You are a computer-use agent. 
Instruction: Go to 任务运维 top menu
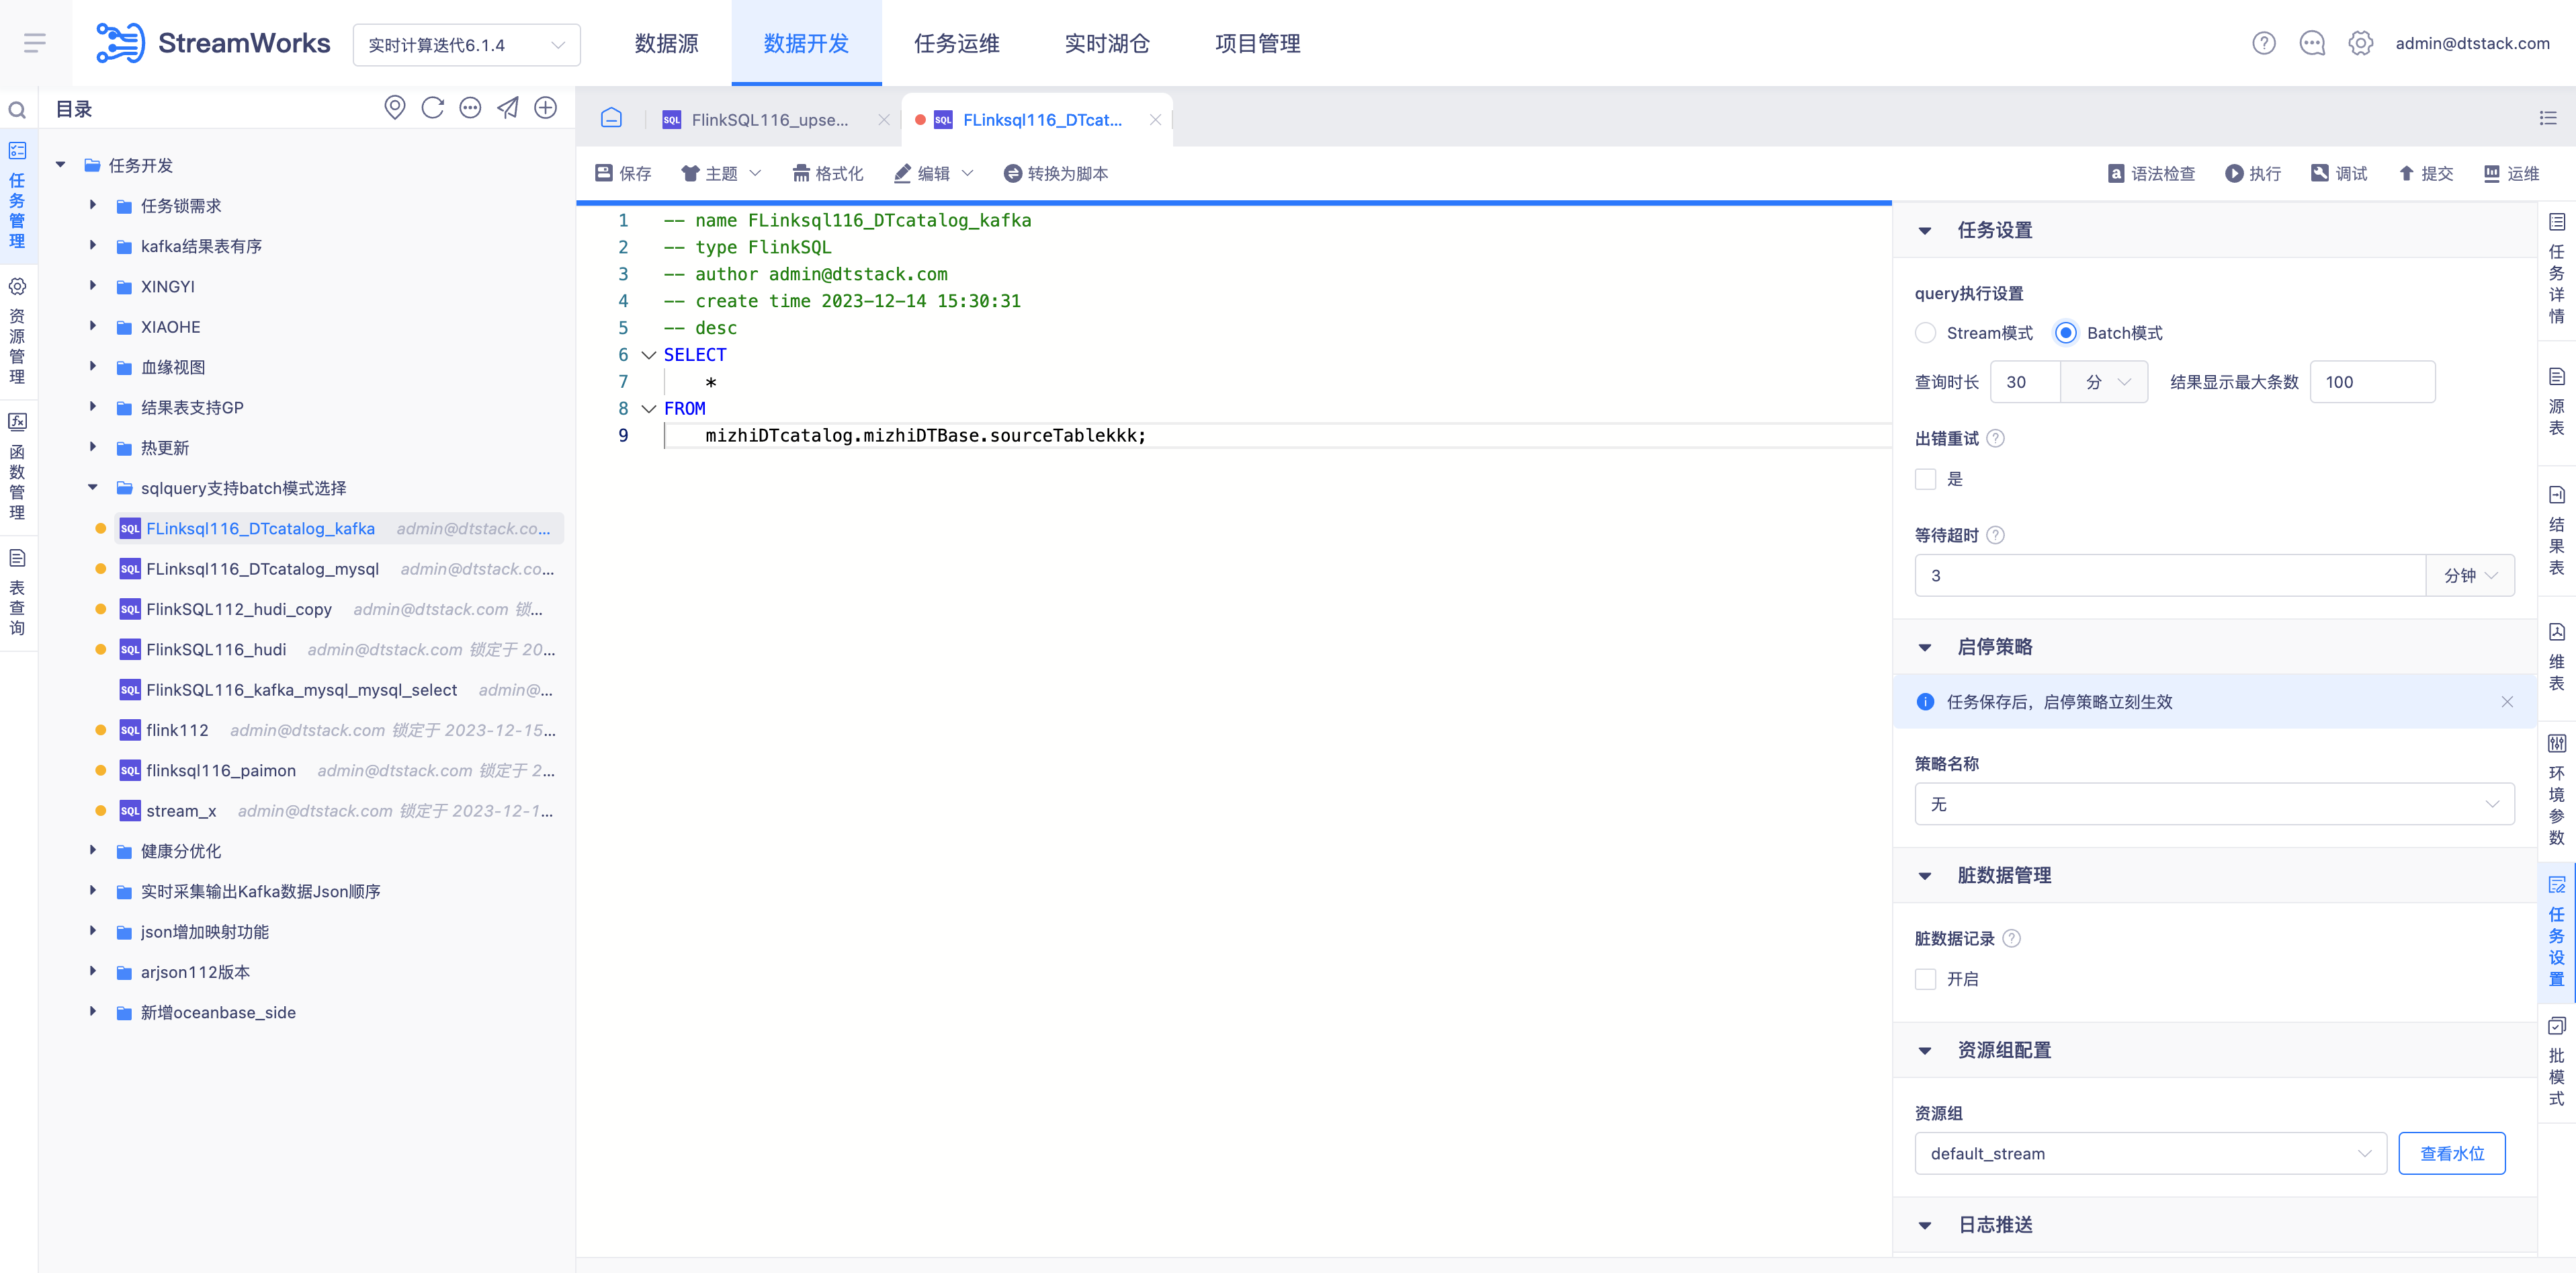[956, 43]
